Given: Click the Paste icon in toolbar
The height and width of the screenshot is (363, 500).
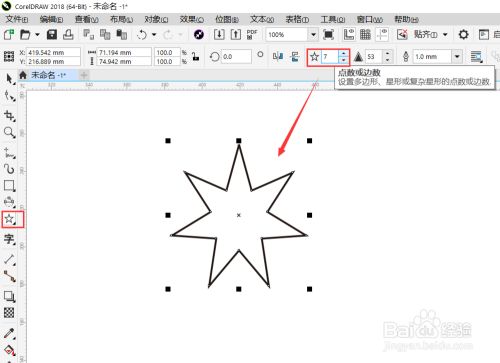Looking at the screenshot, I should point(122,34).
